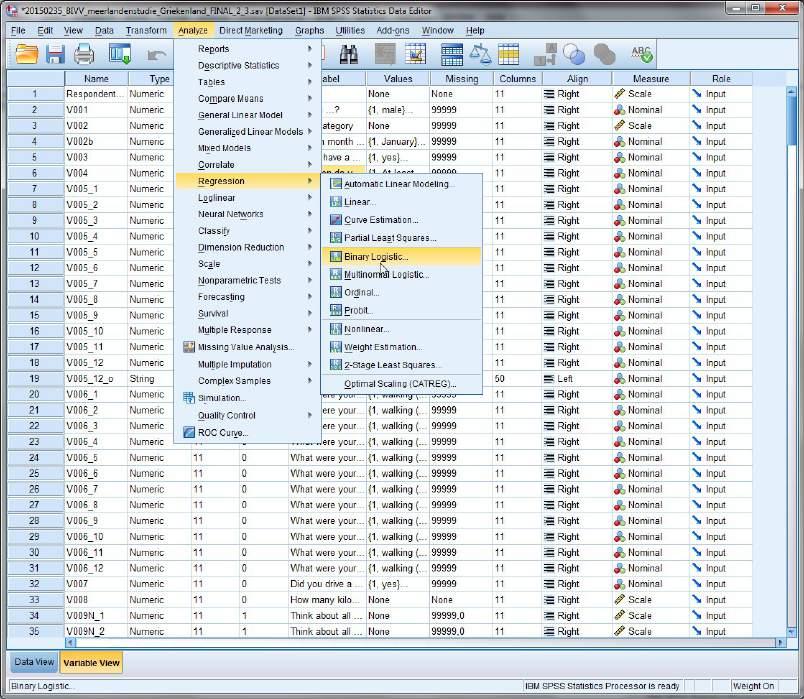This screenshot has height=699, width=804.
Task: Expand the Reports submenu
Action: [x=247, y=49]
